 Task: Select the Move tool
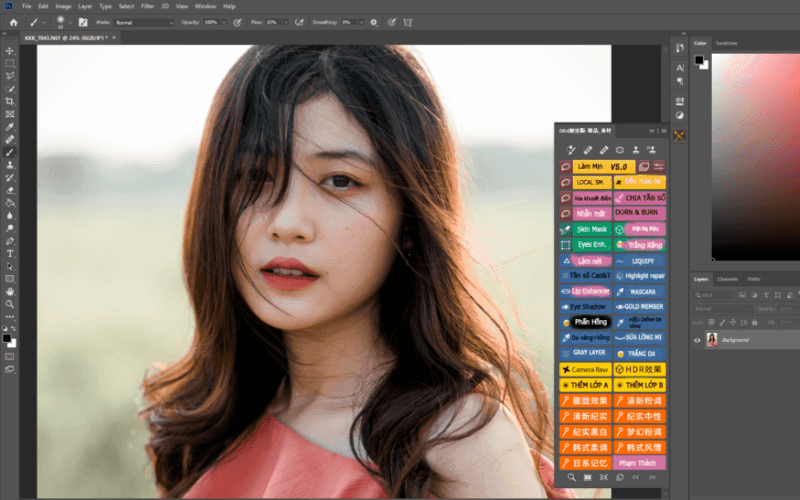tap(10, 51)
